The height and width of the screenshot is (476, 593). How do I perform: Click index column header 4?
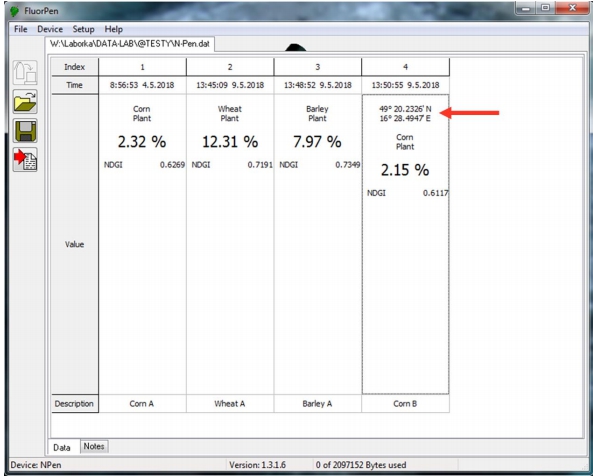pos(405,67)
